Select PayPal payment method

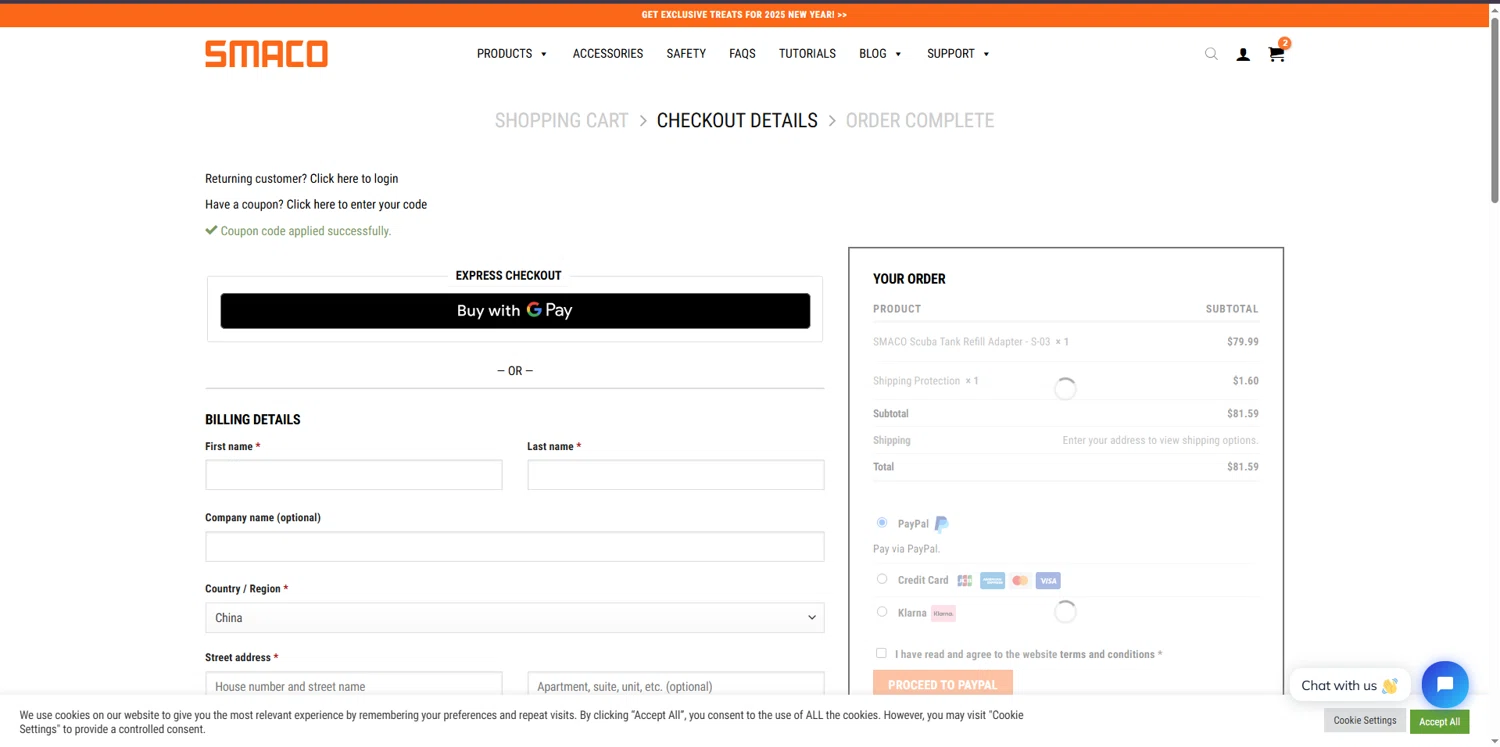[x=882, y=522]
